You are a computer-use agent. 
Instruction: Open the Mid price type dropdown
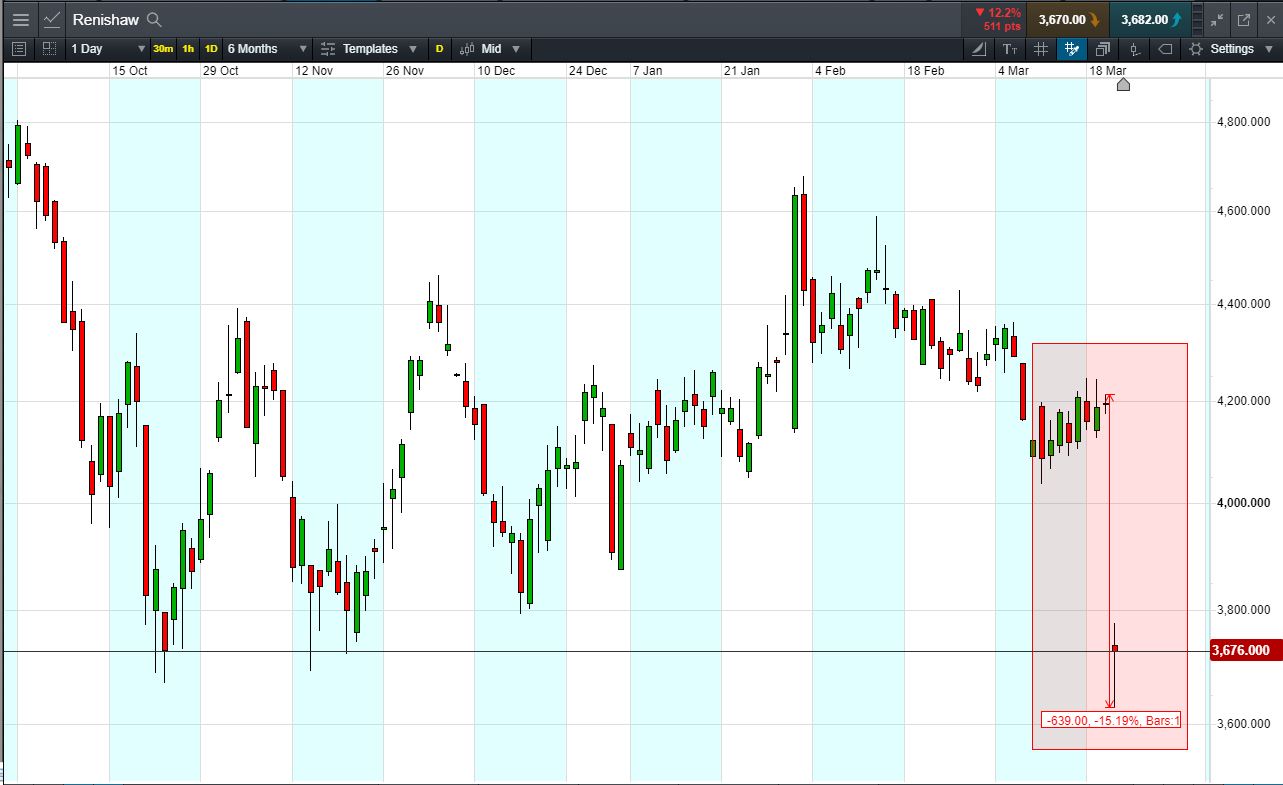coord(492,48)
